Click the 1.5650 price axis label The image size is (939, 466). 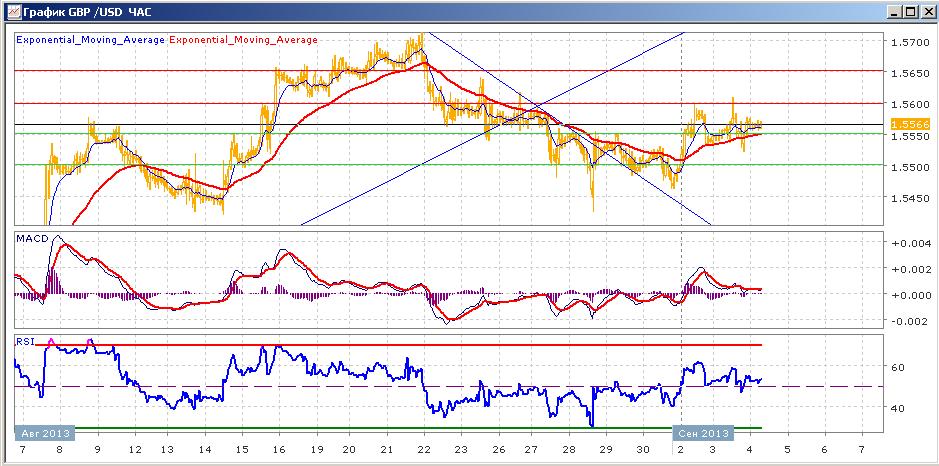(x=908, y=74)
